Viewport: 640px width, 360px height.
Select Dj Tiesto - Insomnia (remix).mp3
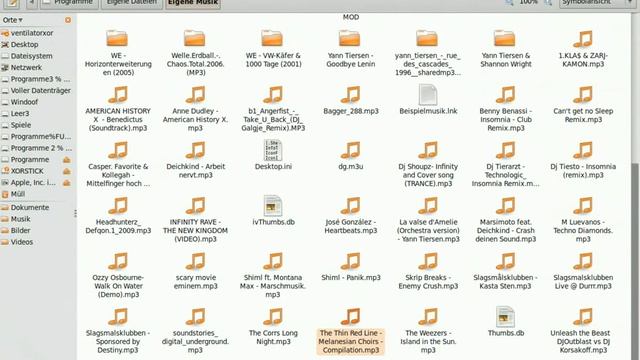point(583,160)
